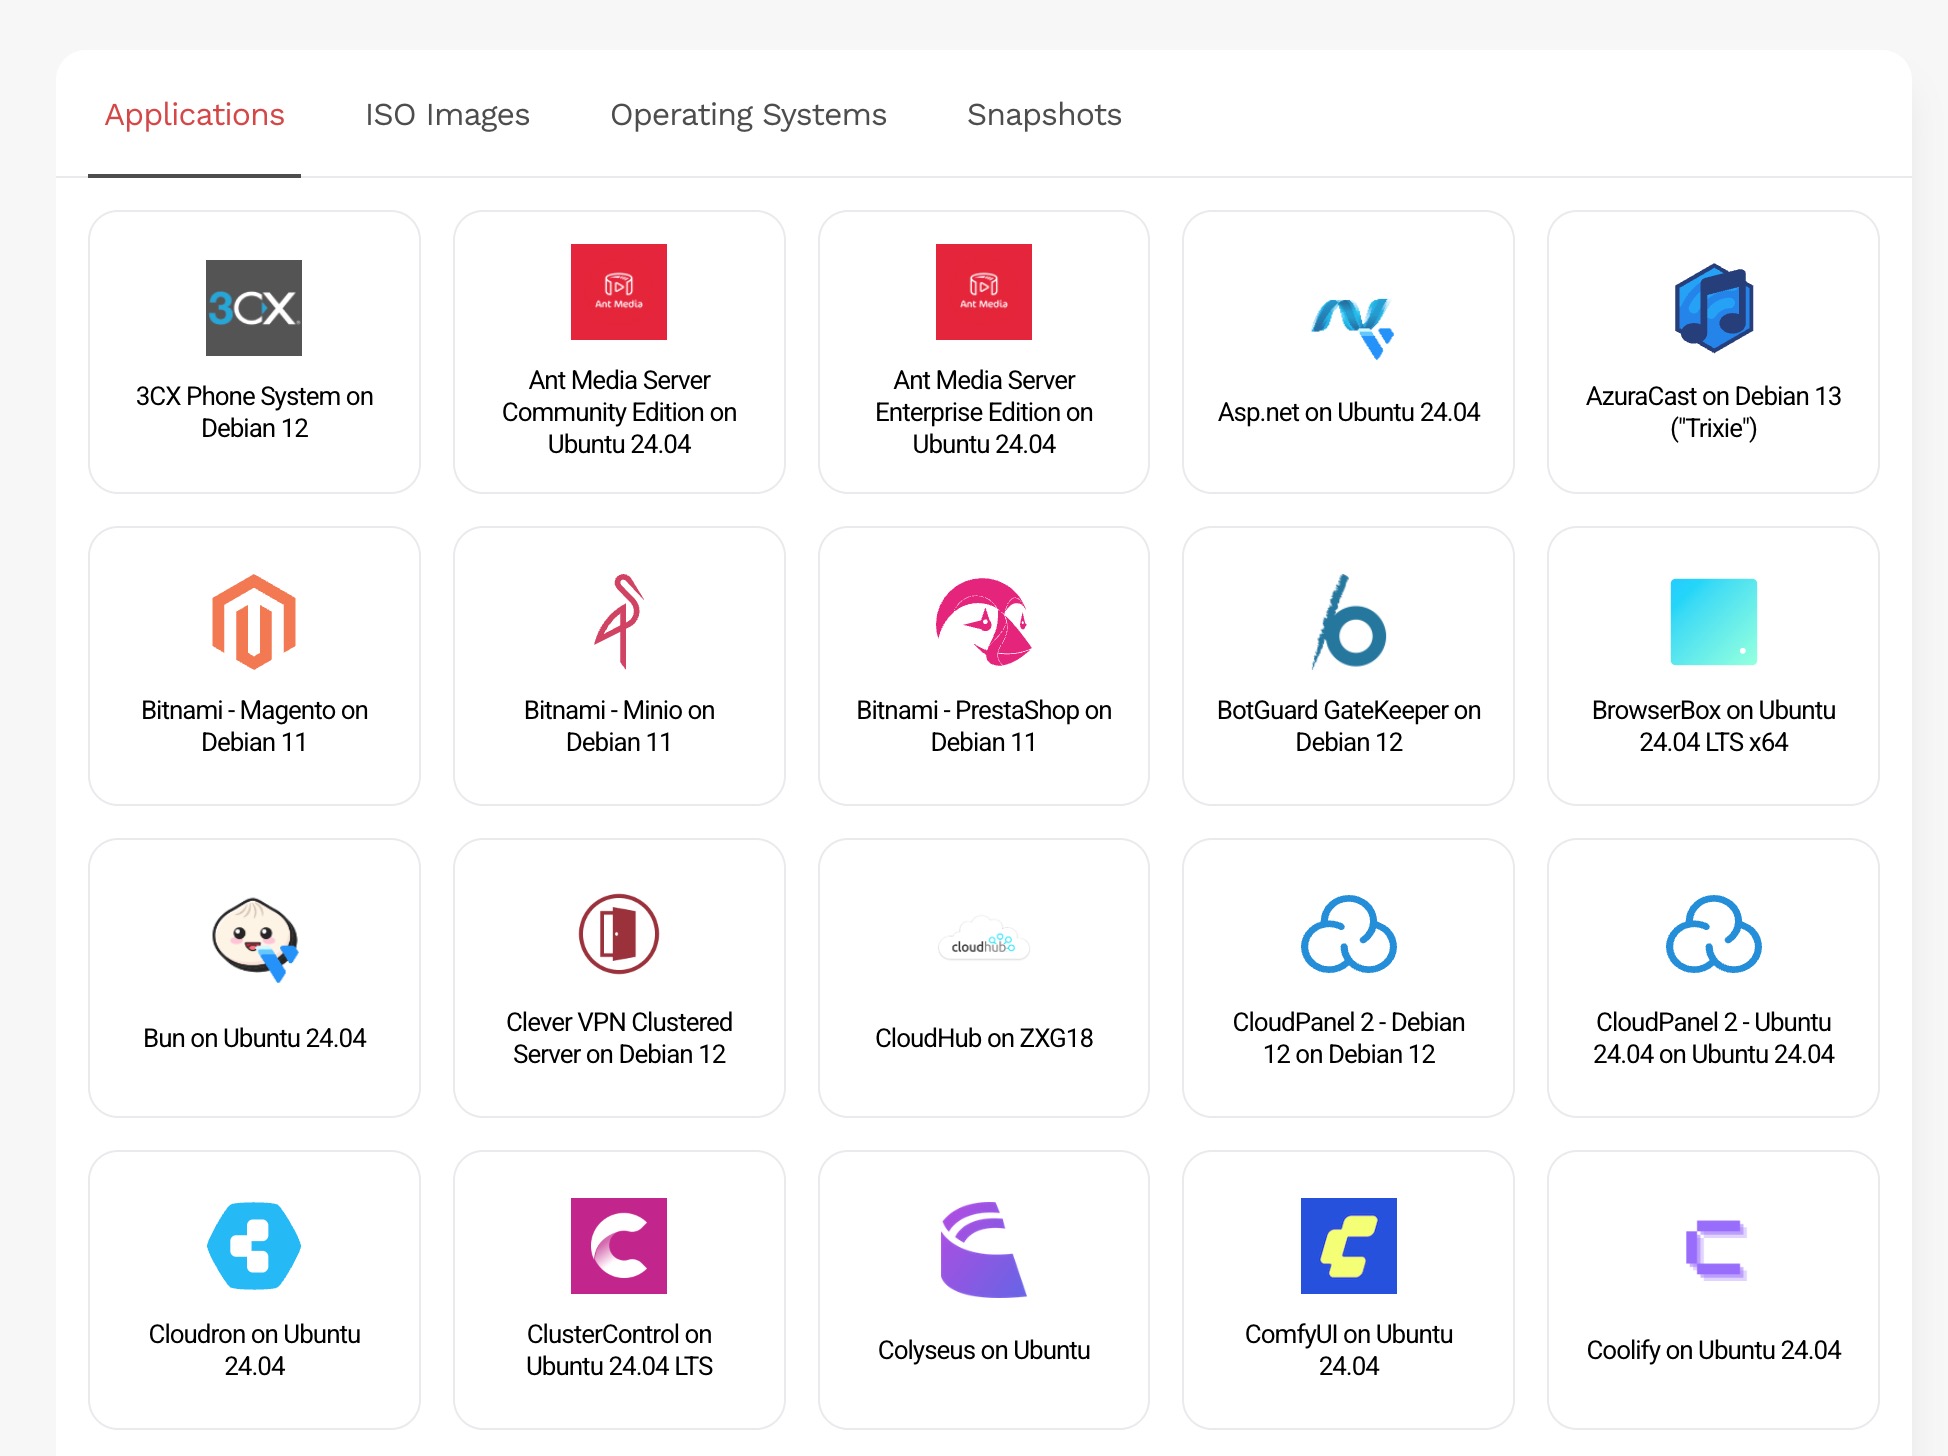The width and height of the screenshot is (1948, 1456).
Task: Pick the Cloudron blue hexagon icon
Action: [x=254, y=1246]
